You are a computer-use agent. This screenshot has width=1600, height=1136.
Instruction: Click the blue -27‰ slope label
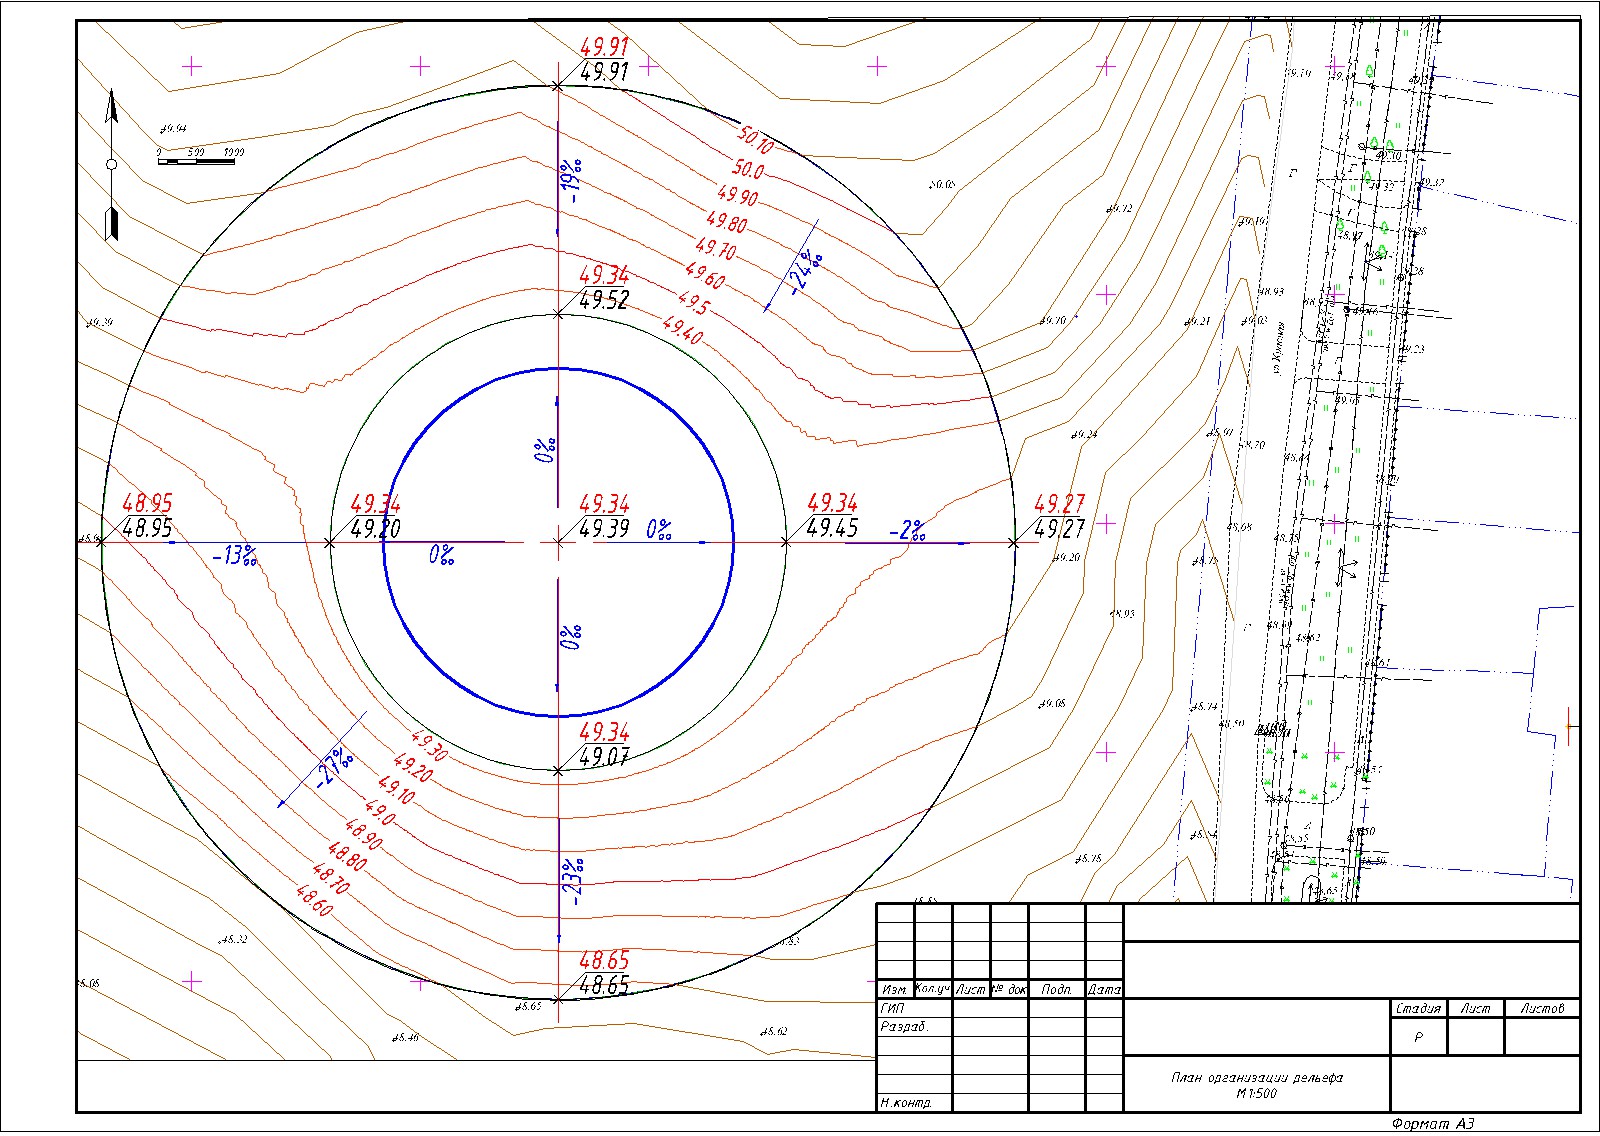pos(335,768)
